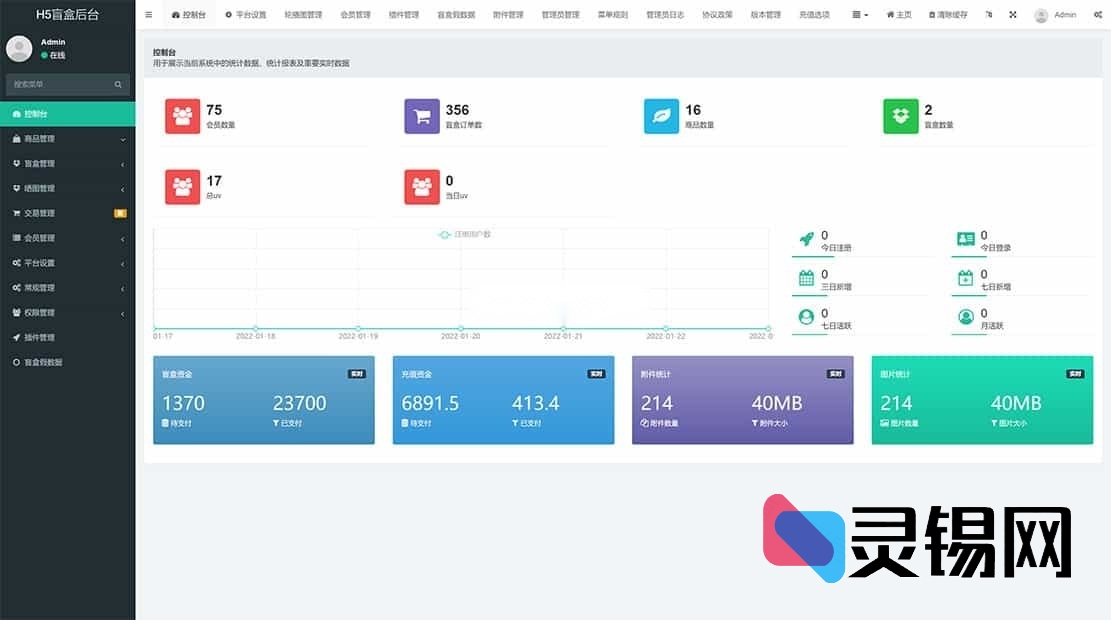Click the paper-plane icon for 插件管理
This screenshot has width=1111, height=620.
tap(18, 337)
